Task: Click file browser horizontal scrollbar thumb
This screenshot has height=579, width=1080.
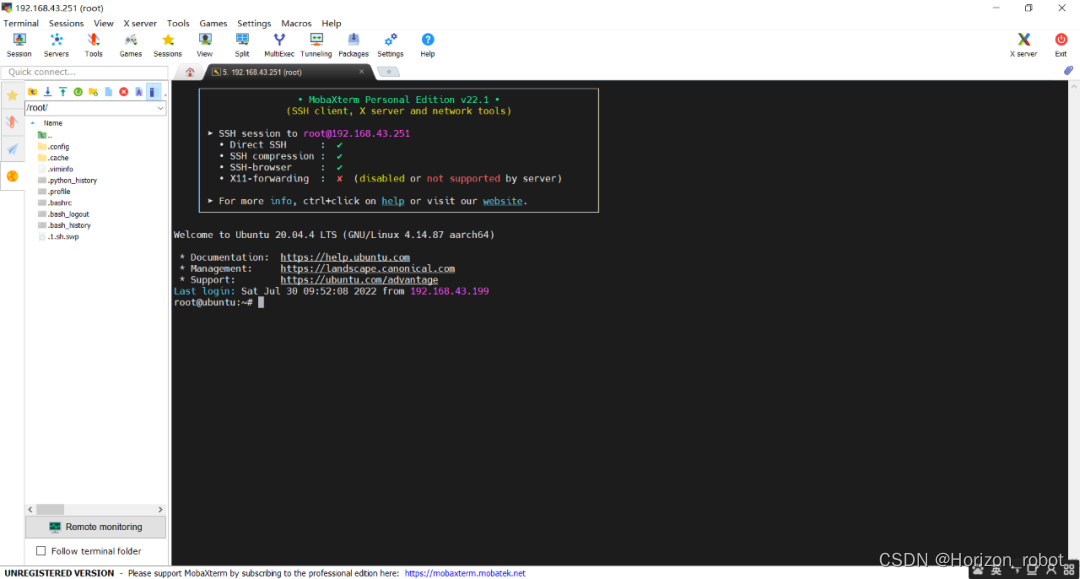Action: [x=50, y=509]
